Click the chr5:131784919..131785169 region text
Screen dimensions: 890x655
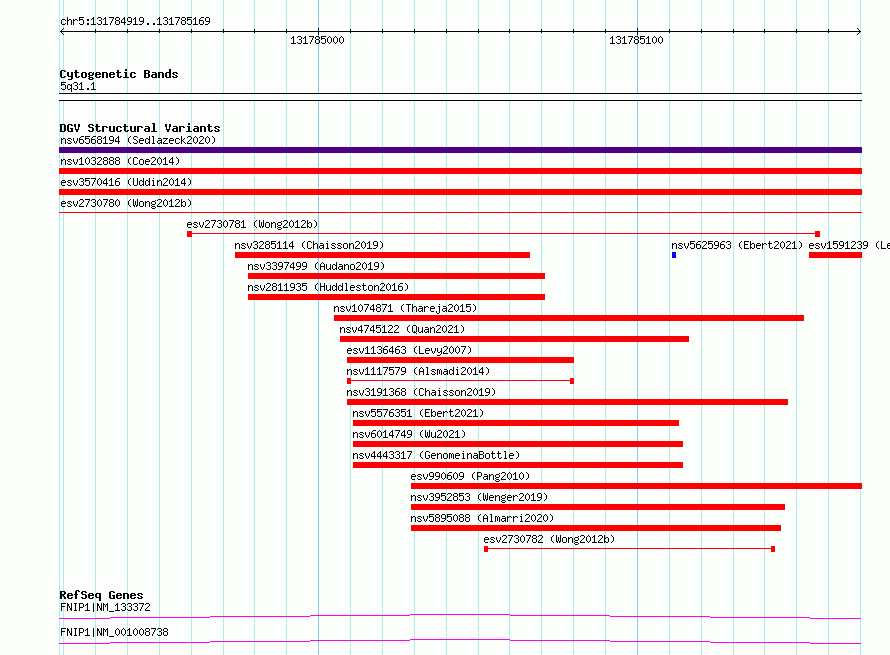pyautogui.click(x=135, y=21)
